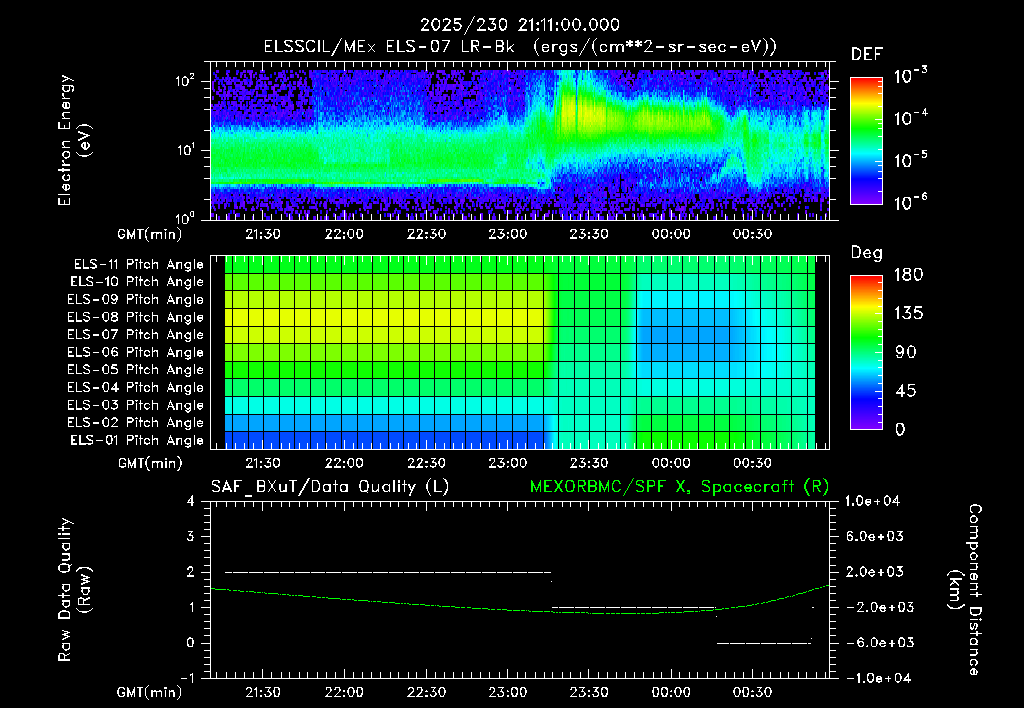Click the plot timestamp 2025/230 21:11:00.000
Viewport: 1024px width, 708px height.
[x=520, y=25]
